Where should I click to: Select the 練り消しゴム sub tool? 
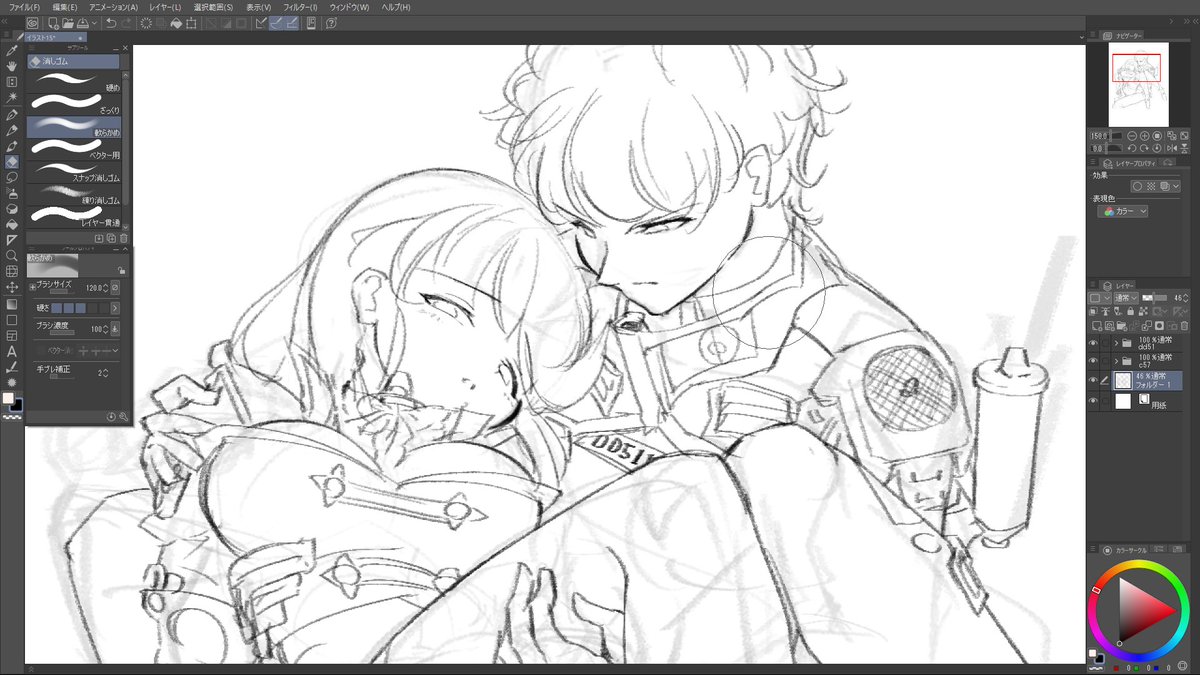click(73, 193)
